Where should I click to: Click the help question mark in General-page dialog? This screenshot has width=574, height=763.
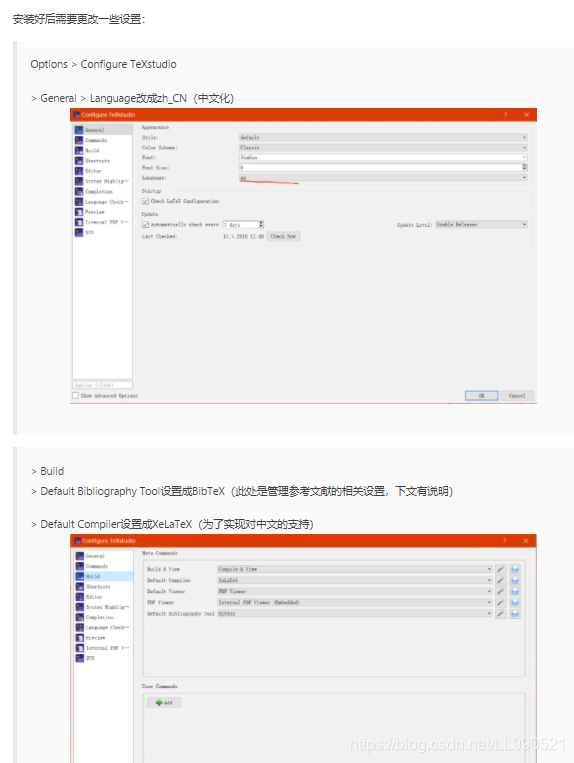pos(505,115)
